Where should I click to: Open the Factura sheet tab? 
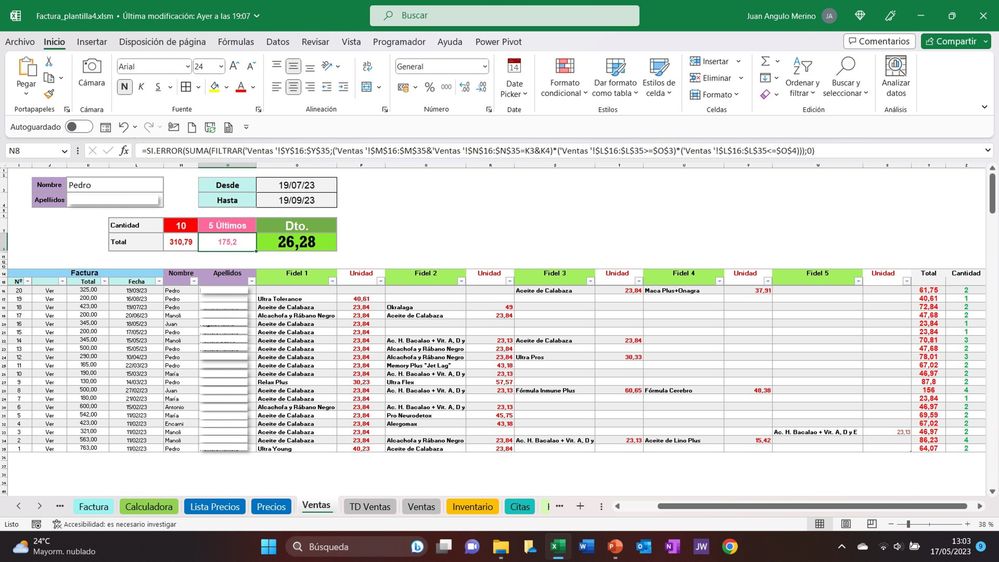94,507
